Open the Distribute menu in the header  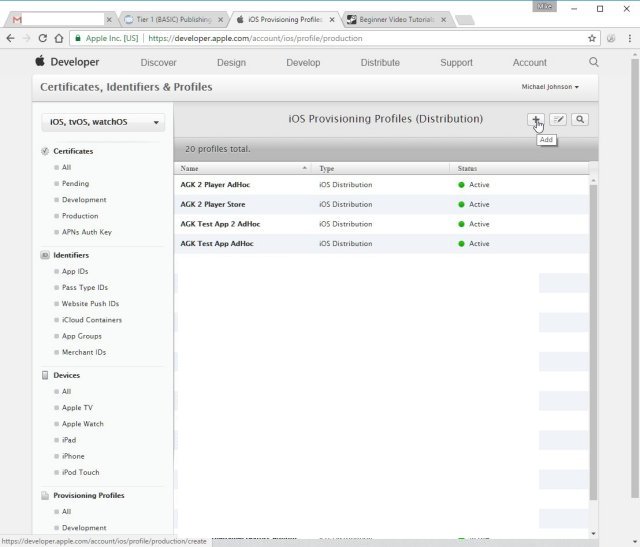tap(380, 62)
